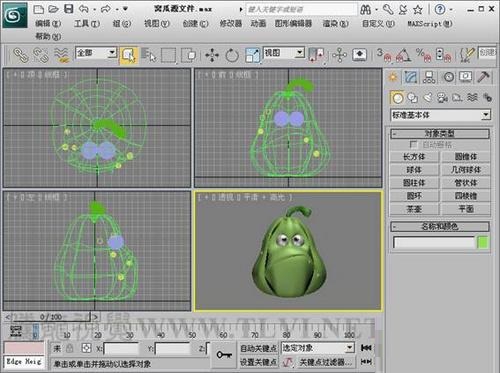Open the 视图 reference coordinate dropdown

pos(300,52)
